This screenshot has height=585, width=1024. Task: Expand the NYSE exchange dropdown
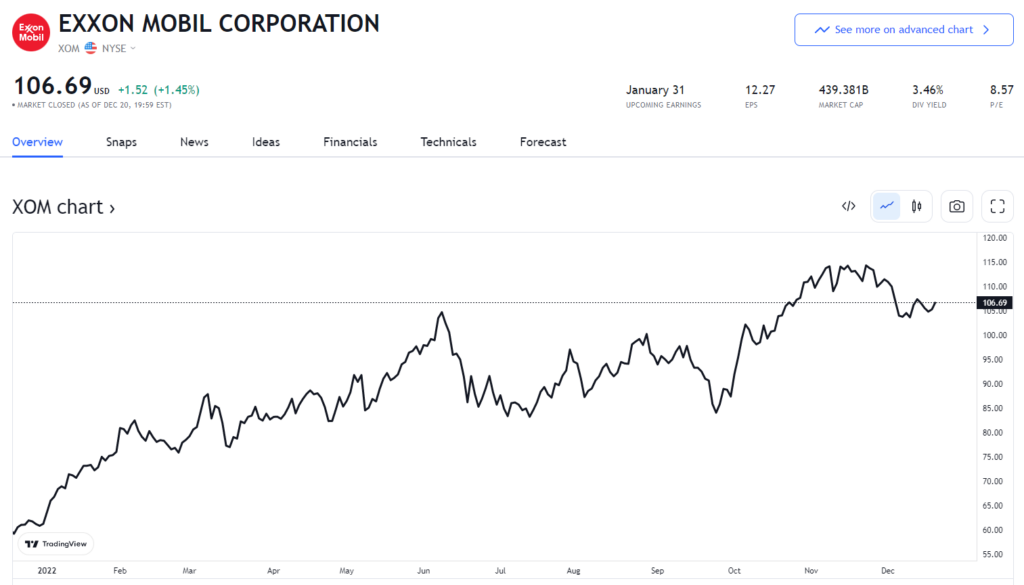tap(119, 48)
